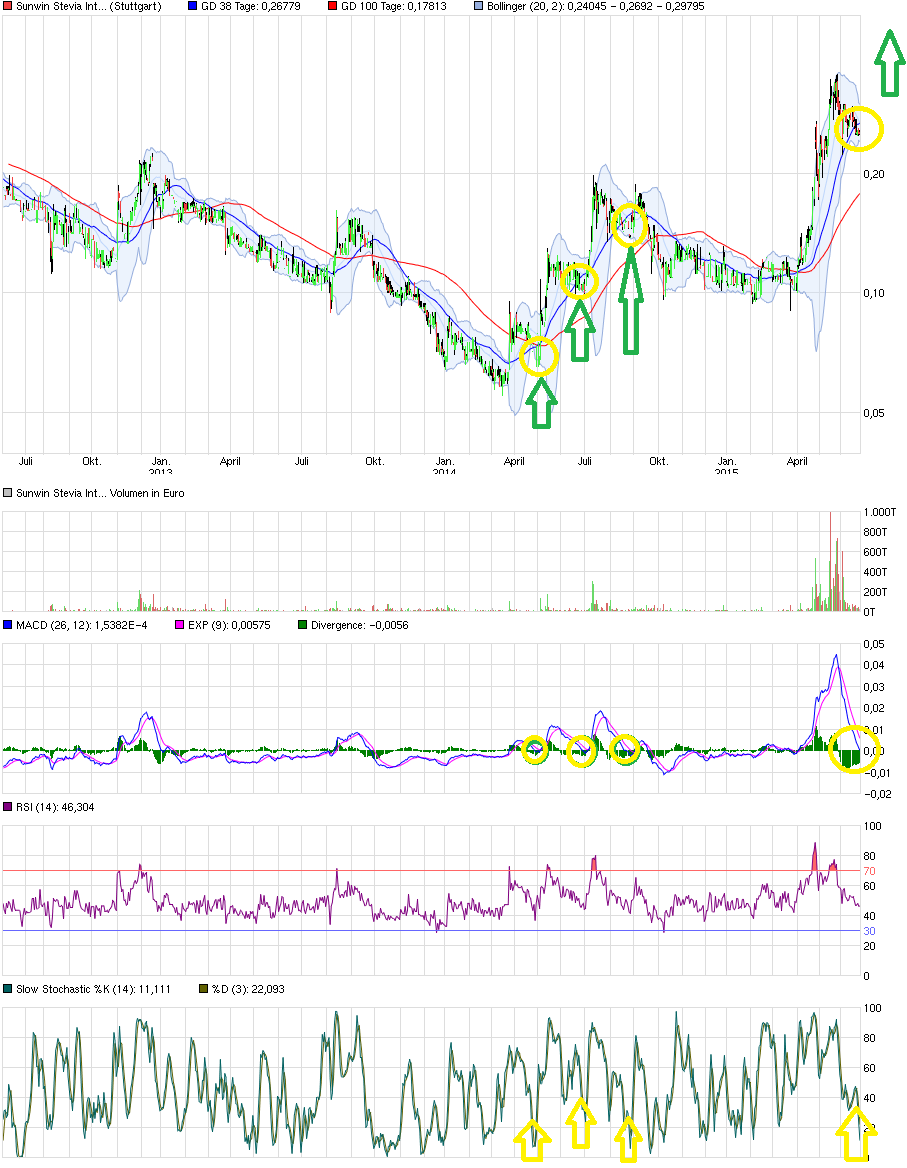This screenshot has width=907, height=1168.
Task: Click the 400T volume axis label
Action: pyautogui.click(x=875, y=572)
